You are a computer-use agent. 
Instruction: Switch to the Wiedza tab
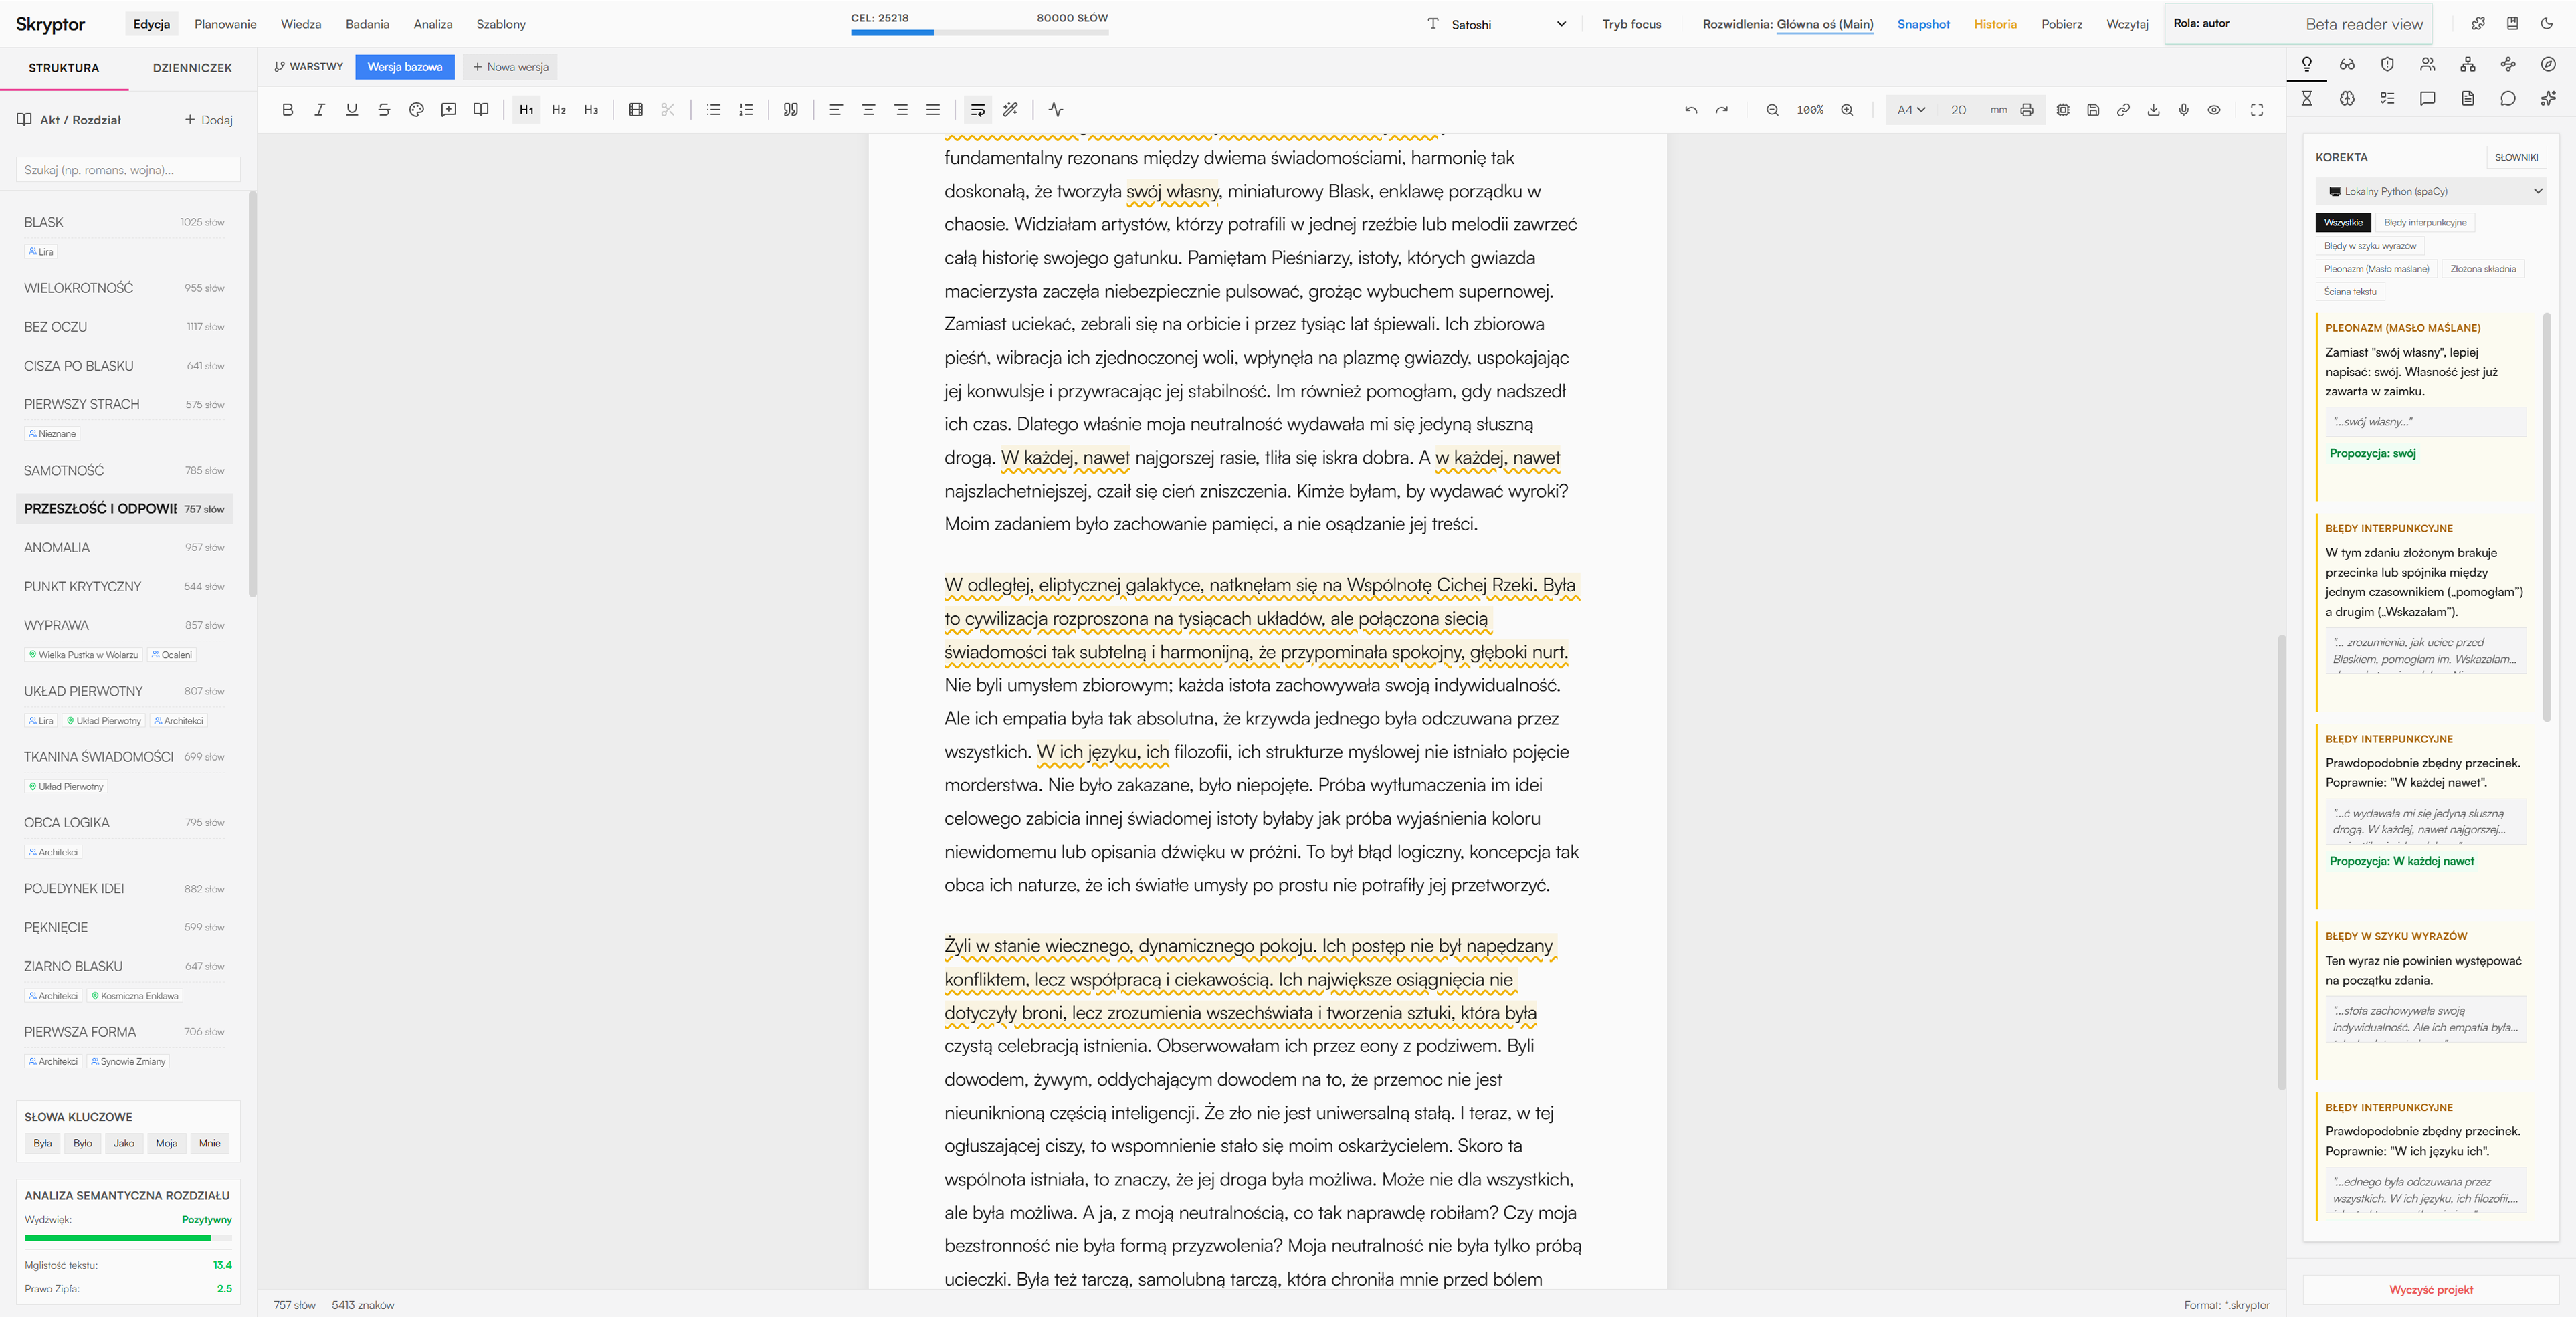(x=301, y=25)
